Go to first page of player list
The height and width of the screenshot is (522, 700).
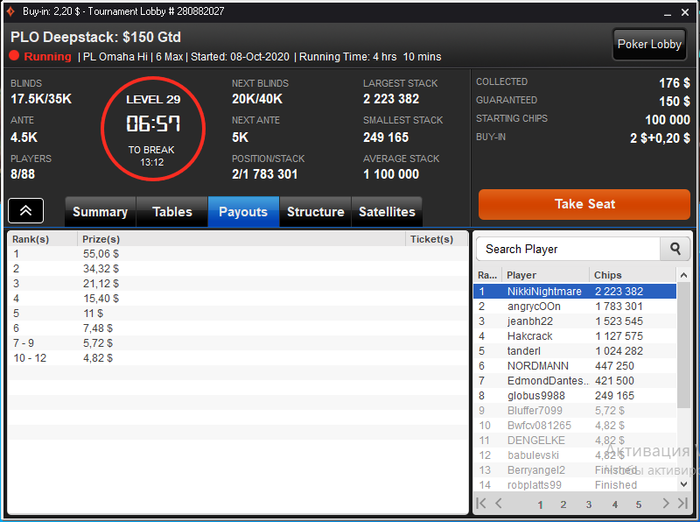click(481, 503)
